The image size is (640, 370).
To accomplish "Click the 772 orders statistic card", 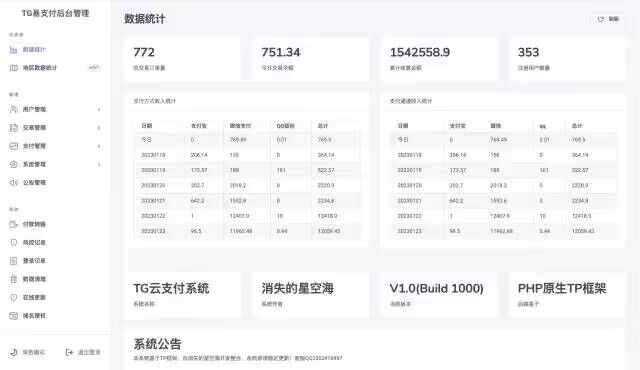I will click(x=182, y=59).
